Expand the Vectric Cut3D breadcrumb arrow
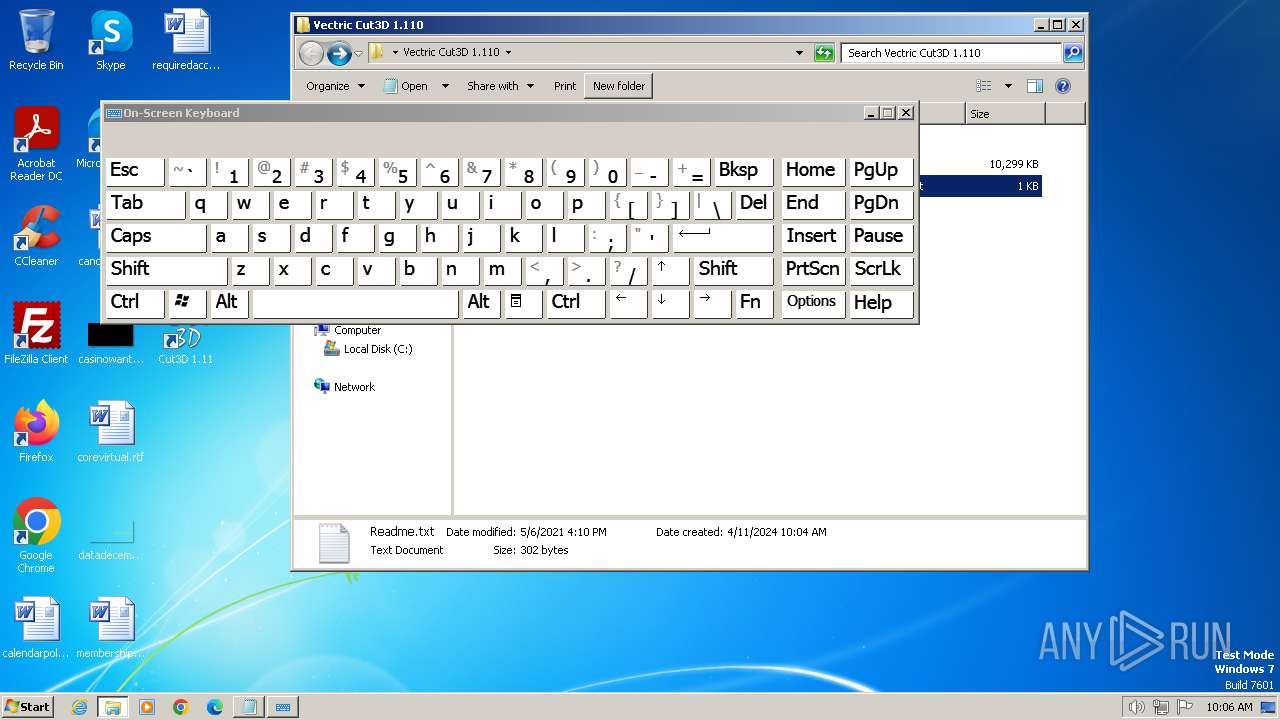 point(508,53)
